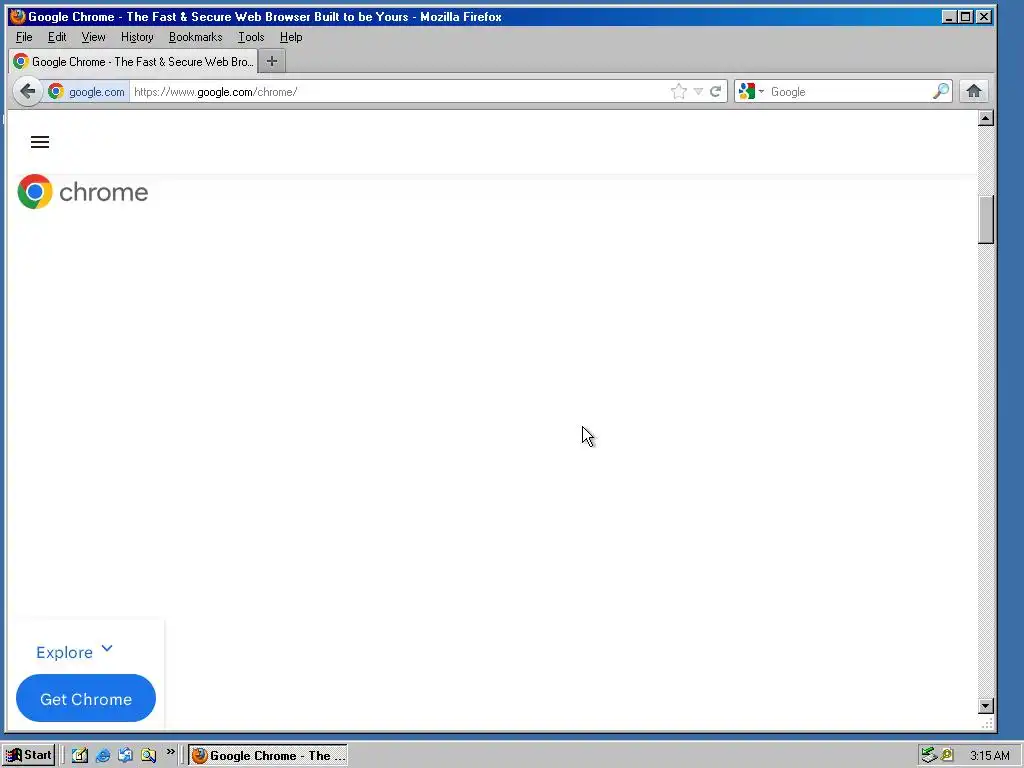Bookmark this page with the star icon
This screenshot has width=1024, height=768.
point(679,91)
